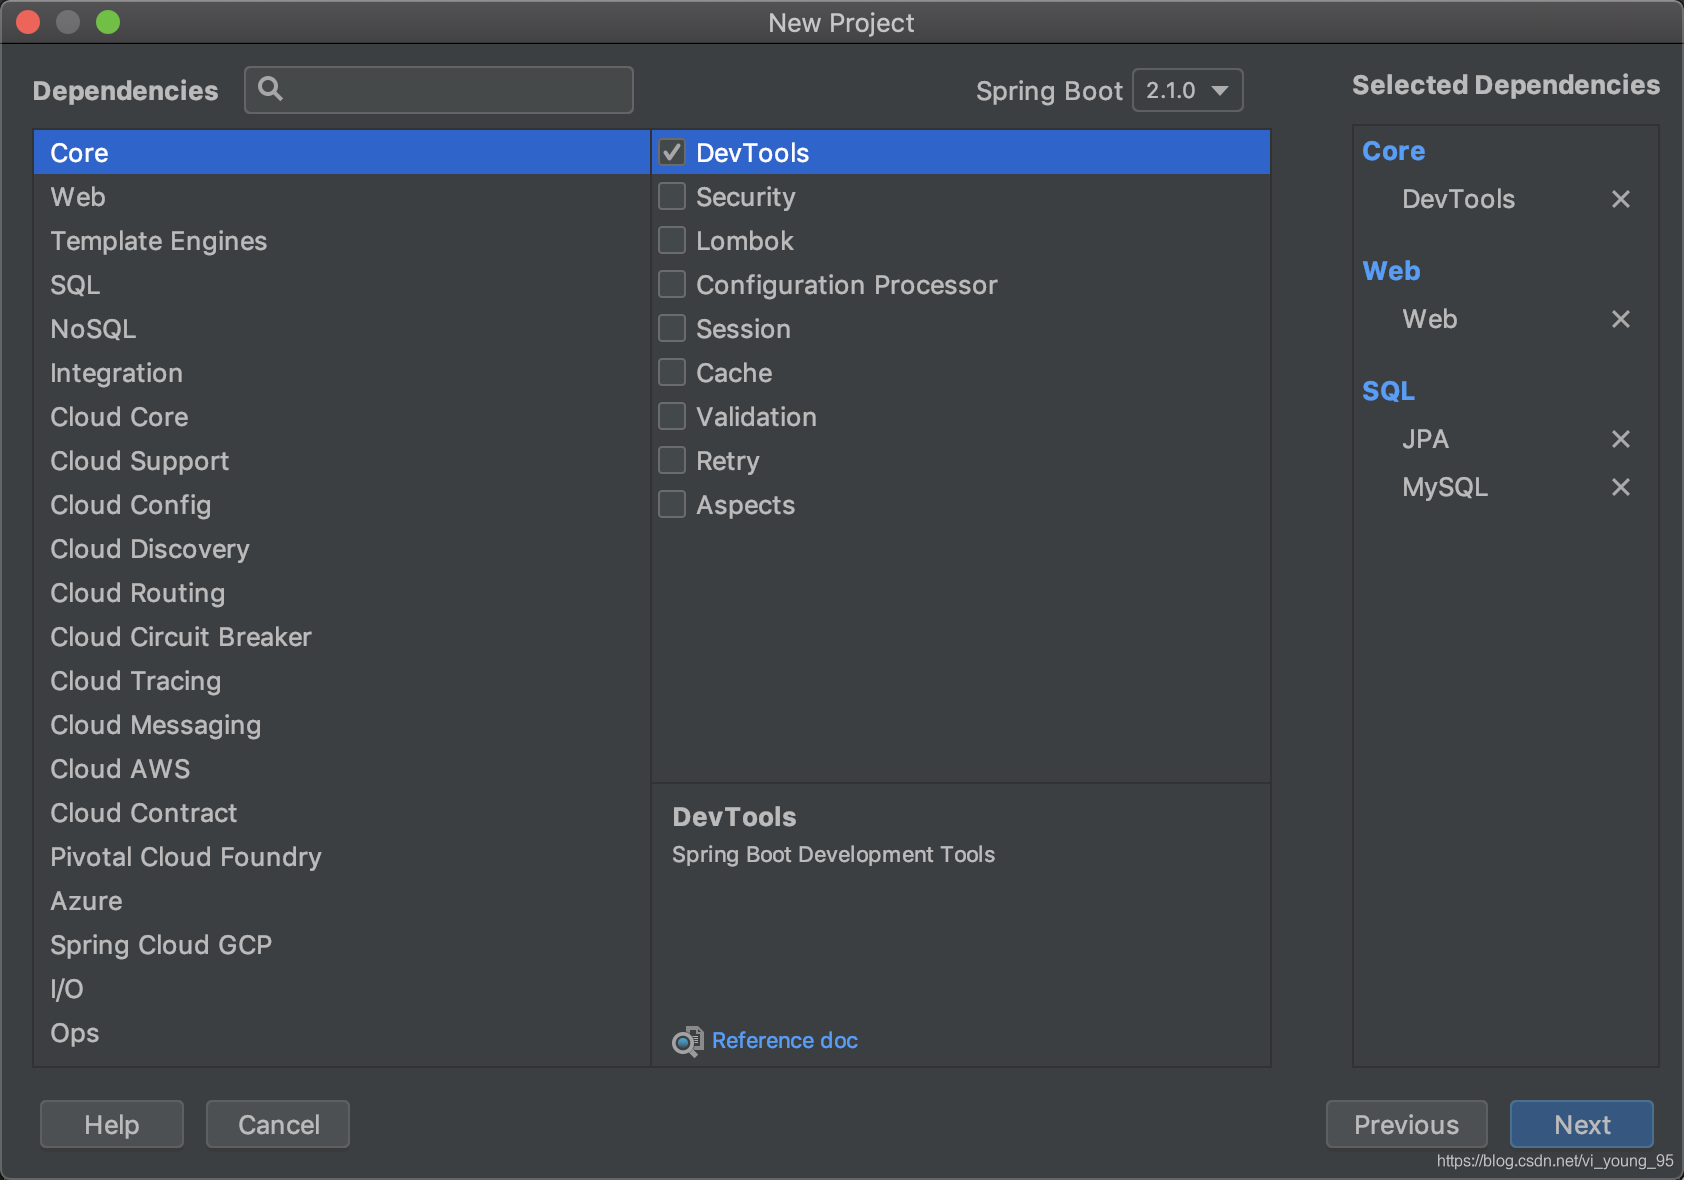Choose the Cloud Routing category
The height and width of the screenshot is (1180, 1684).
point(342,593)
